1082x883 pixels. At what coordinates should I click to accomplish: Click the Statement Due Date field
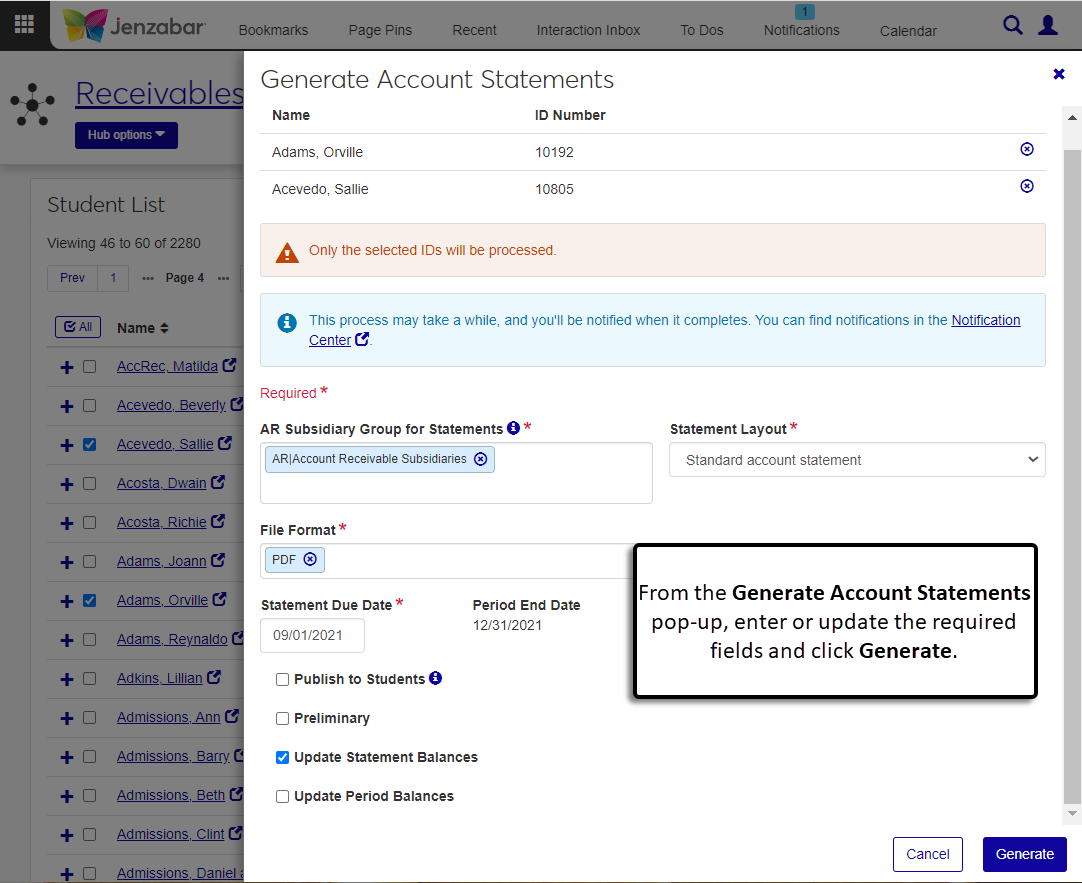click(312, 635)
